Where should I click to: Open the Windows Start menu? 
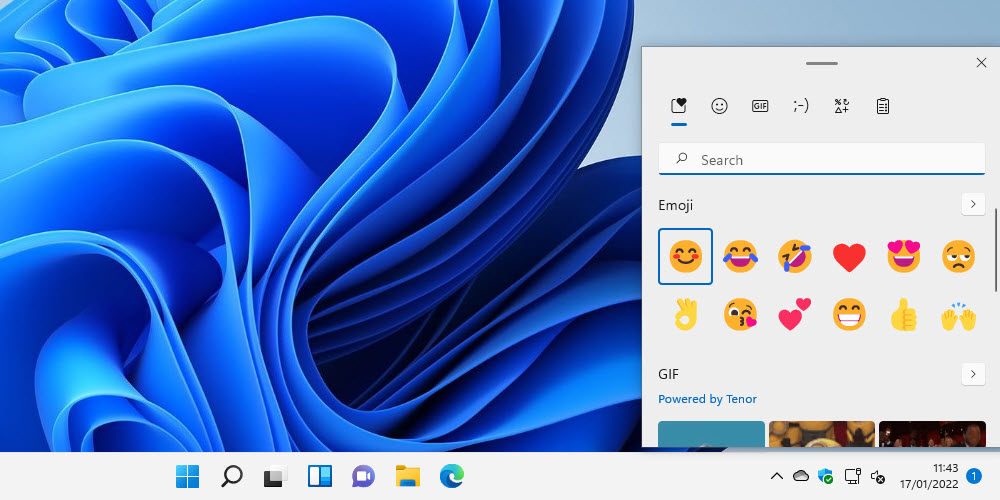[x=188, y=476]
